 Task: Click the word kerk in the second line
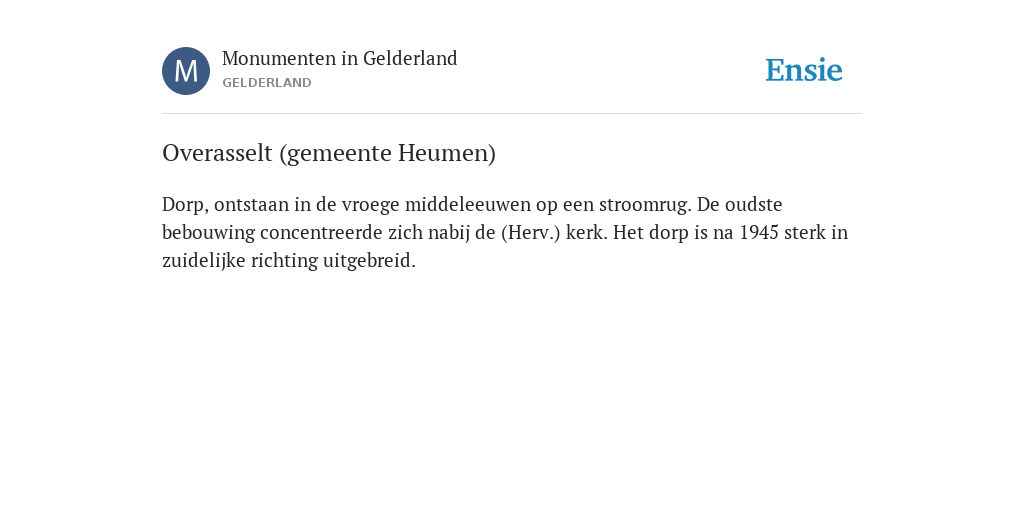(x=585, y=233)
